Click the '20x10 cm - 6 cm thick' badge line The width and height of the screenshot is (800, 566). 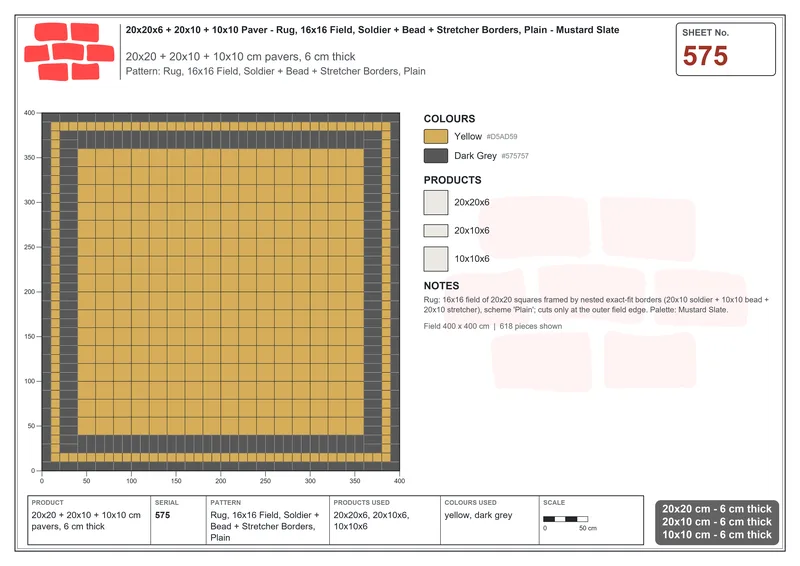717,522
